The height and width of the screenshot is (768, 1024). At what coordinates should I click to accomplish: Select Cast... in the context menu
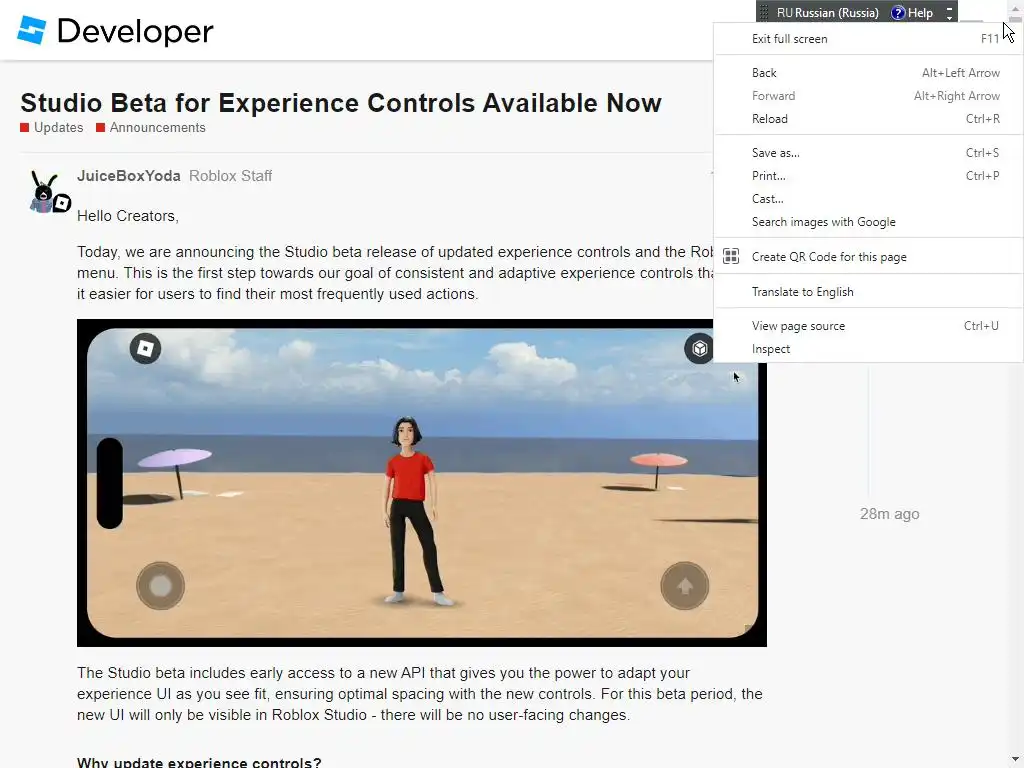869,198
